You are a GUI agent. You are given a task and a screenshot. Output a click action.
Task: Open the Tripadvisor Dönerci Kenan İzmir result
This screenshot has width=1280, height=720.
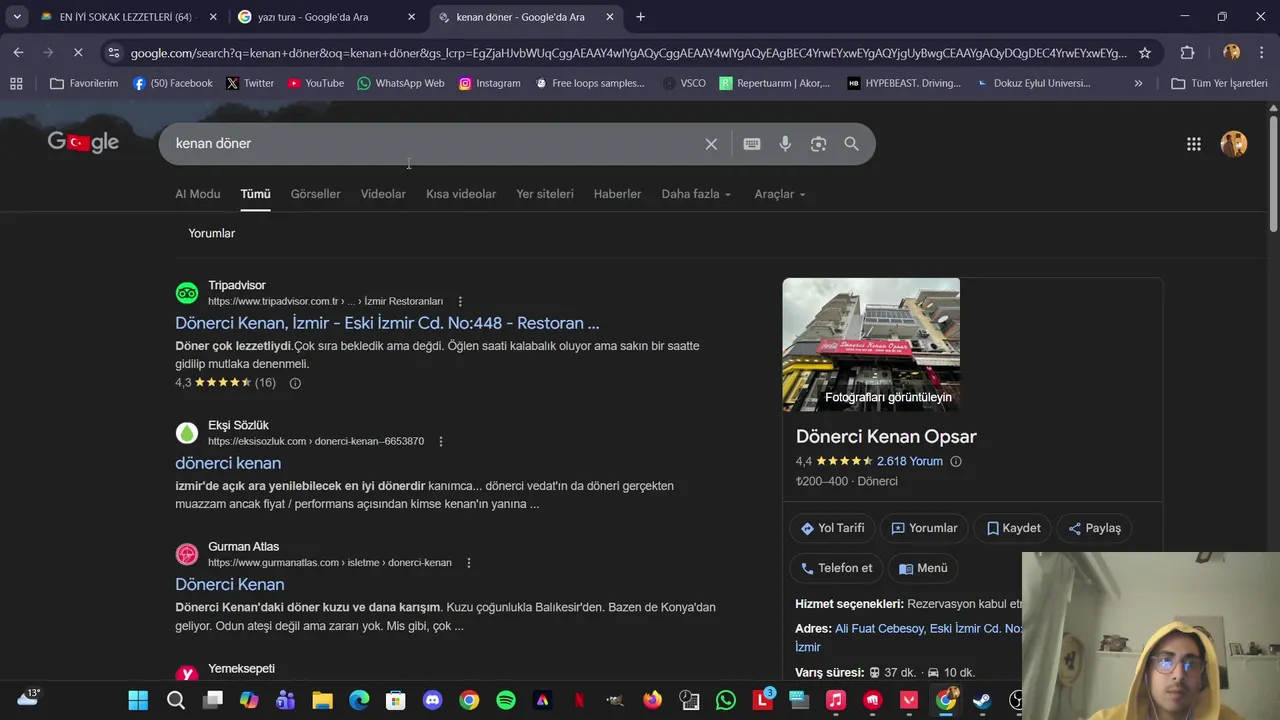click(x=387, y=323)
